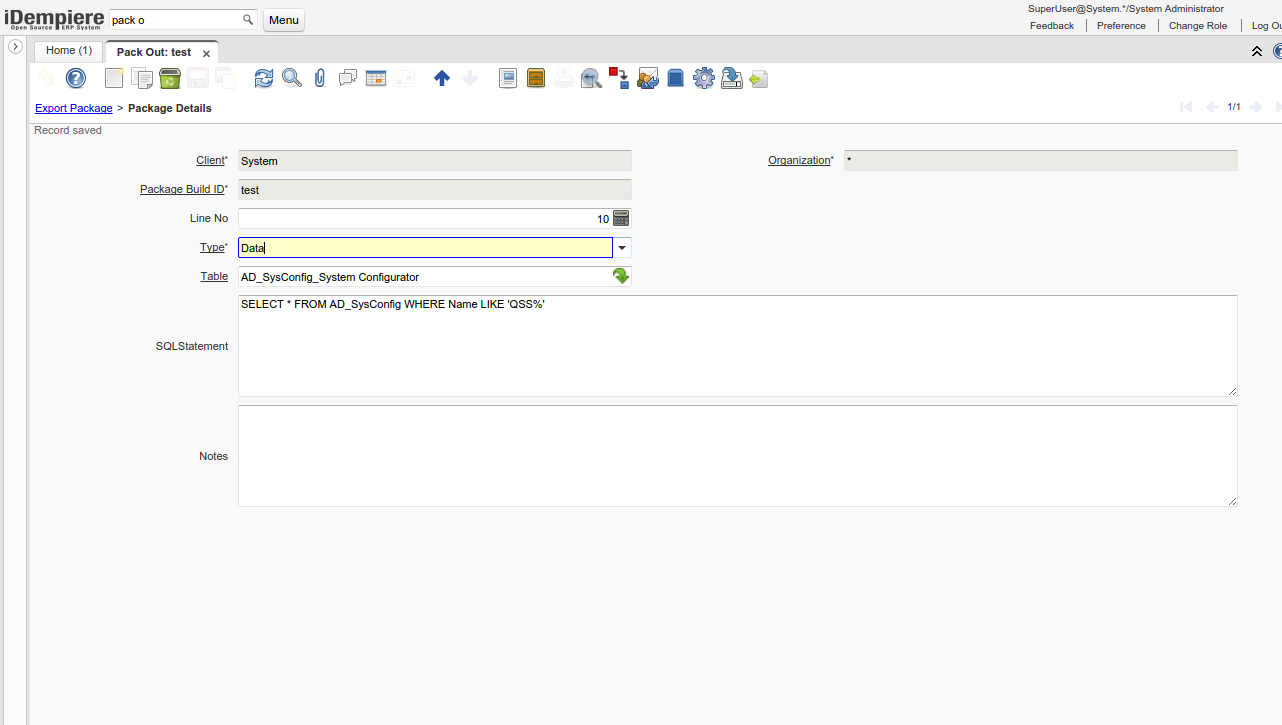Screen dimensions: 1282x725
Task: Refresh the record using ReQuery icon
Action: [264, 78]
